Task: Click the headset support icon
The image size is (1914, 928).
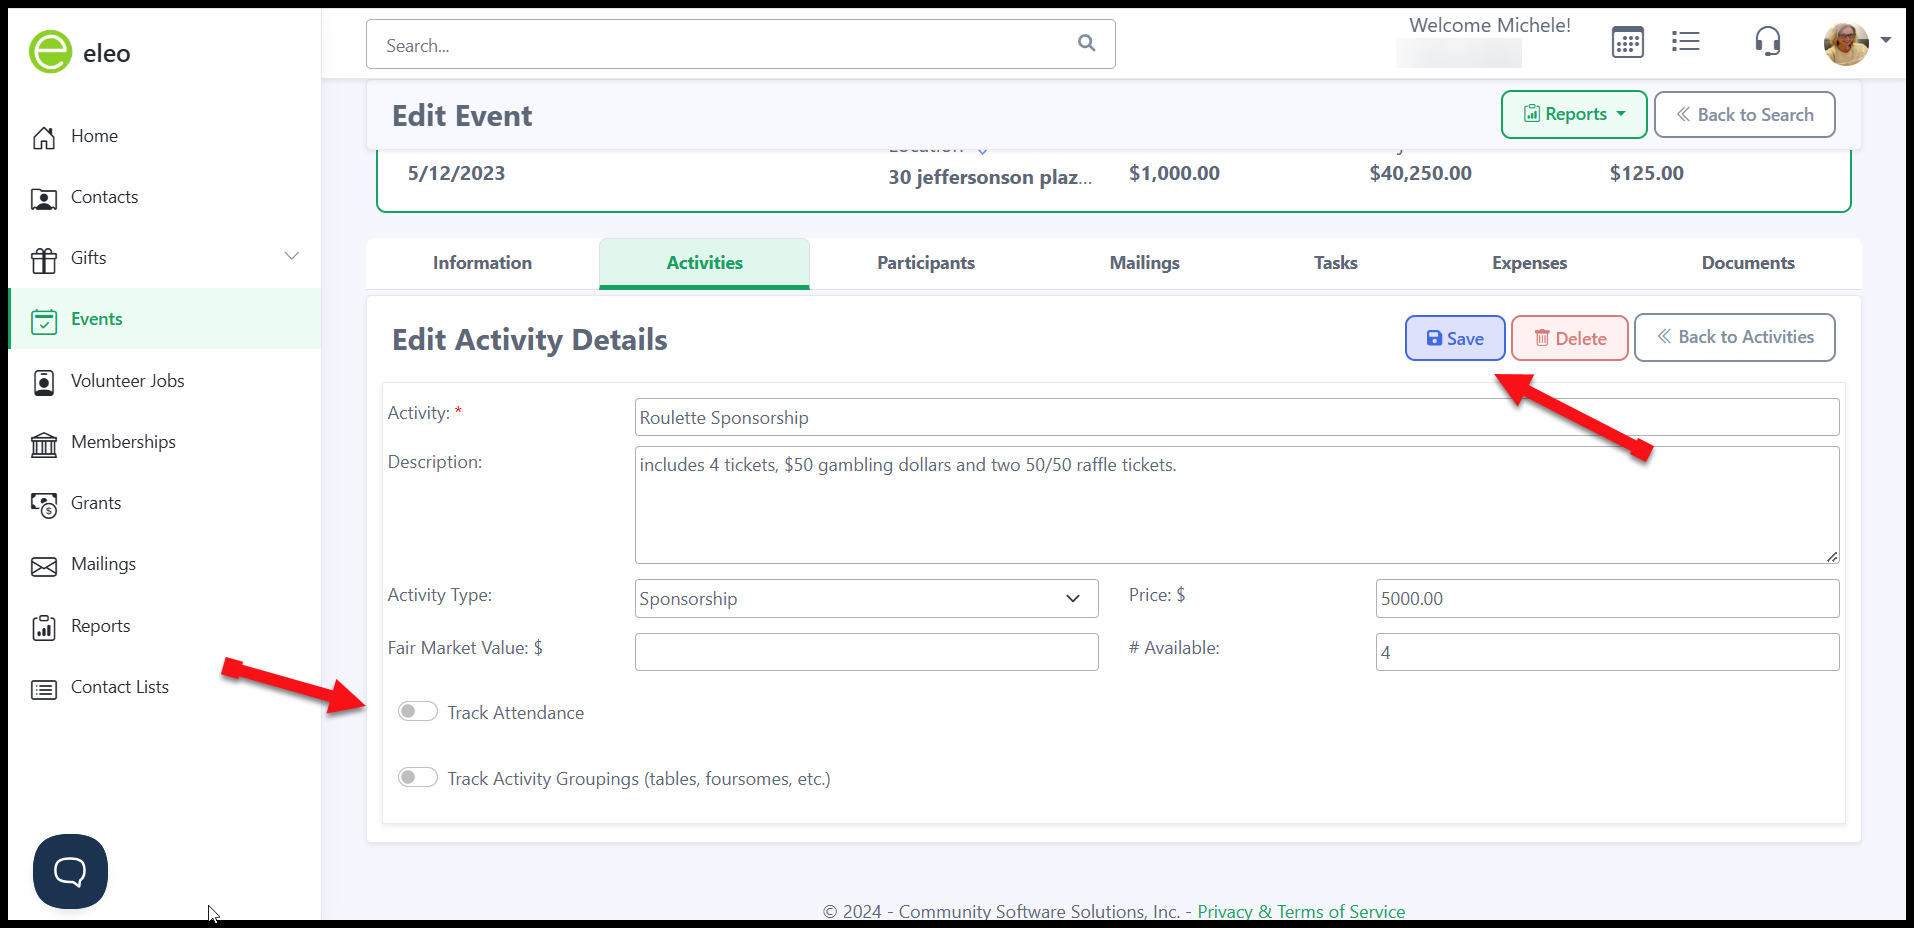Action: [1768, 41]
